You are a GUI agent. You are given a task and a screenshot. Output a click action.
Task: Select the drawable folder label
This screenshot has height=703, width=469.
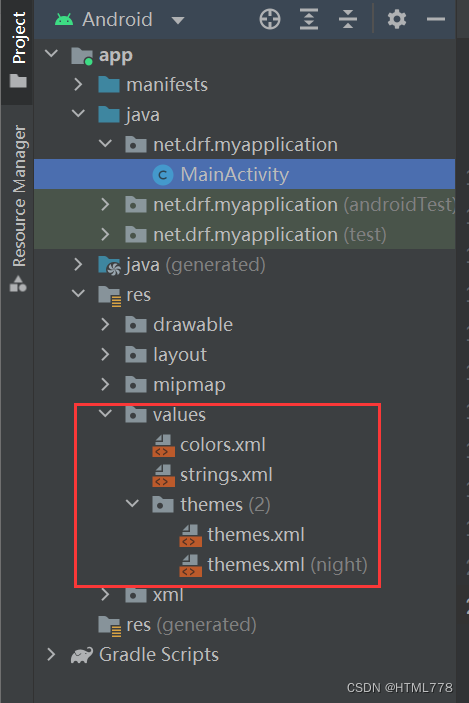tap(193, 325)
